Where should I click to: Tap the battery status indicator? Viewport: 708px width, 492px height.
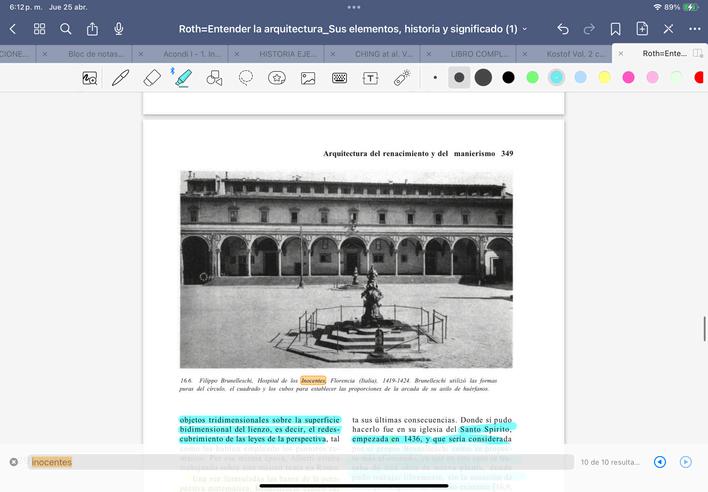click(x=691, y=7)
